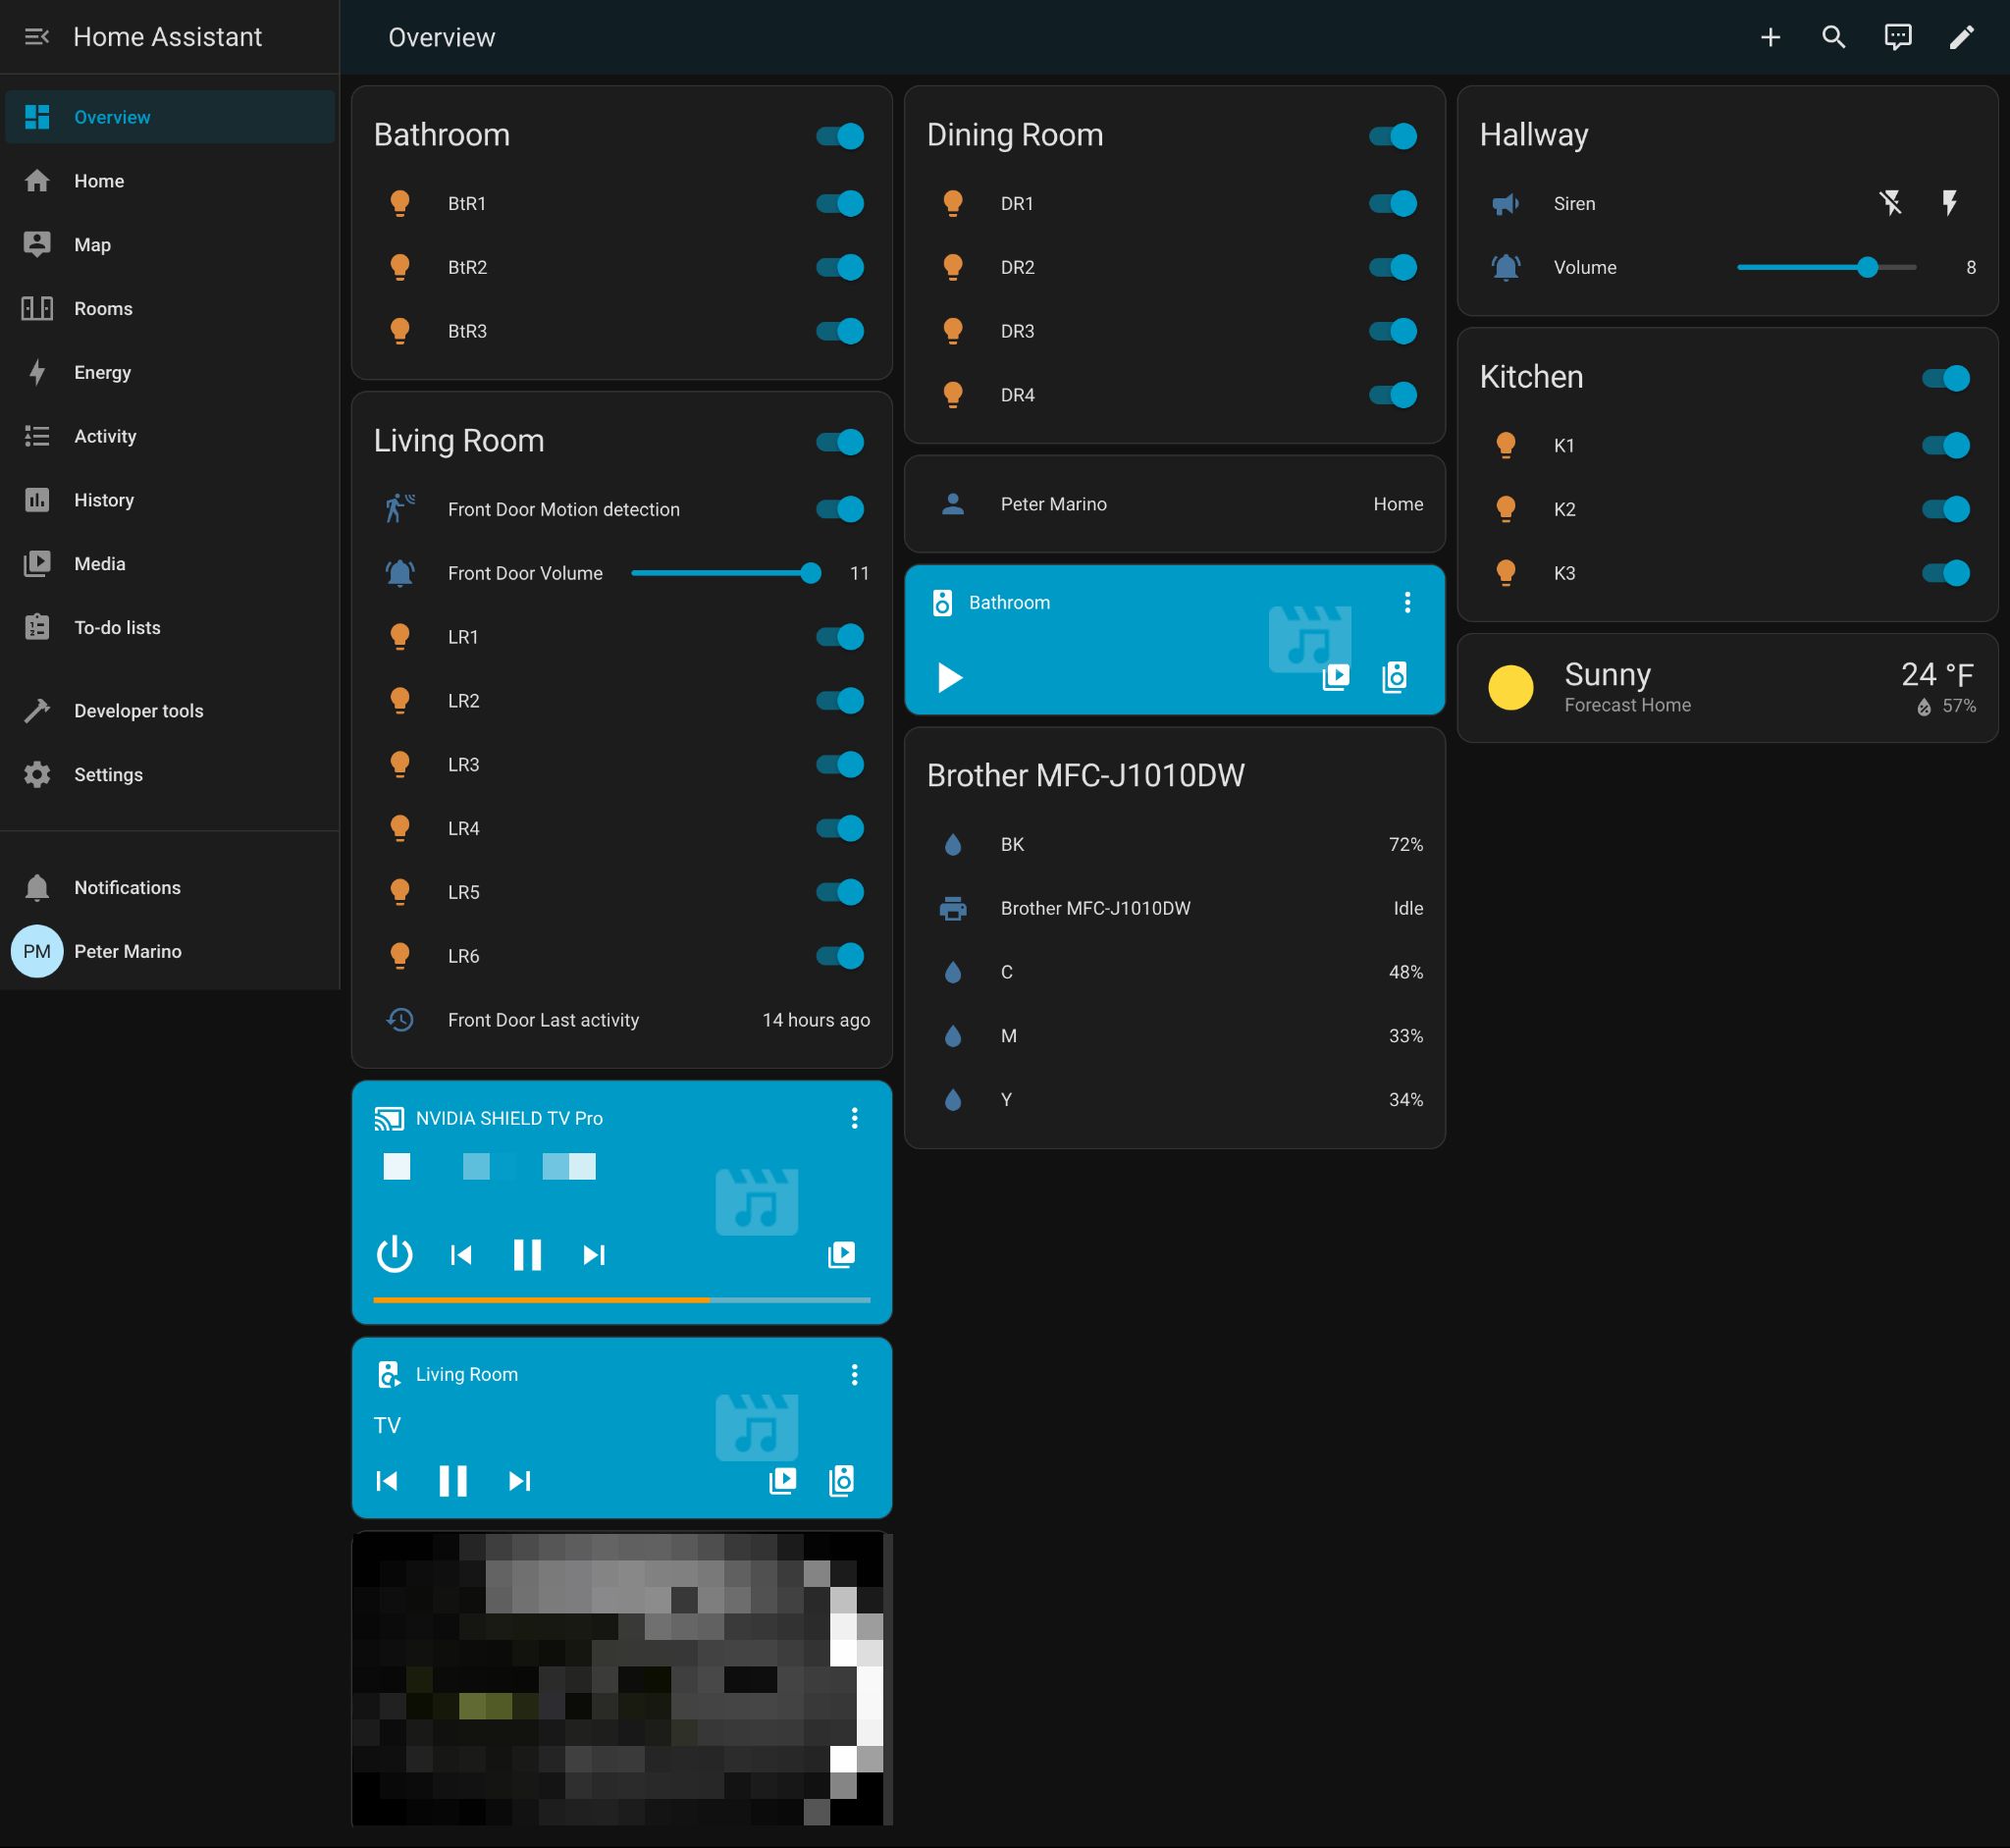Add a card using the plus icon

pyautogui.click(x=1770, y=37)
